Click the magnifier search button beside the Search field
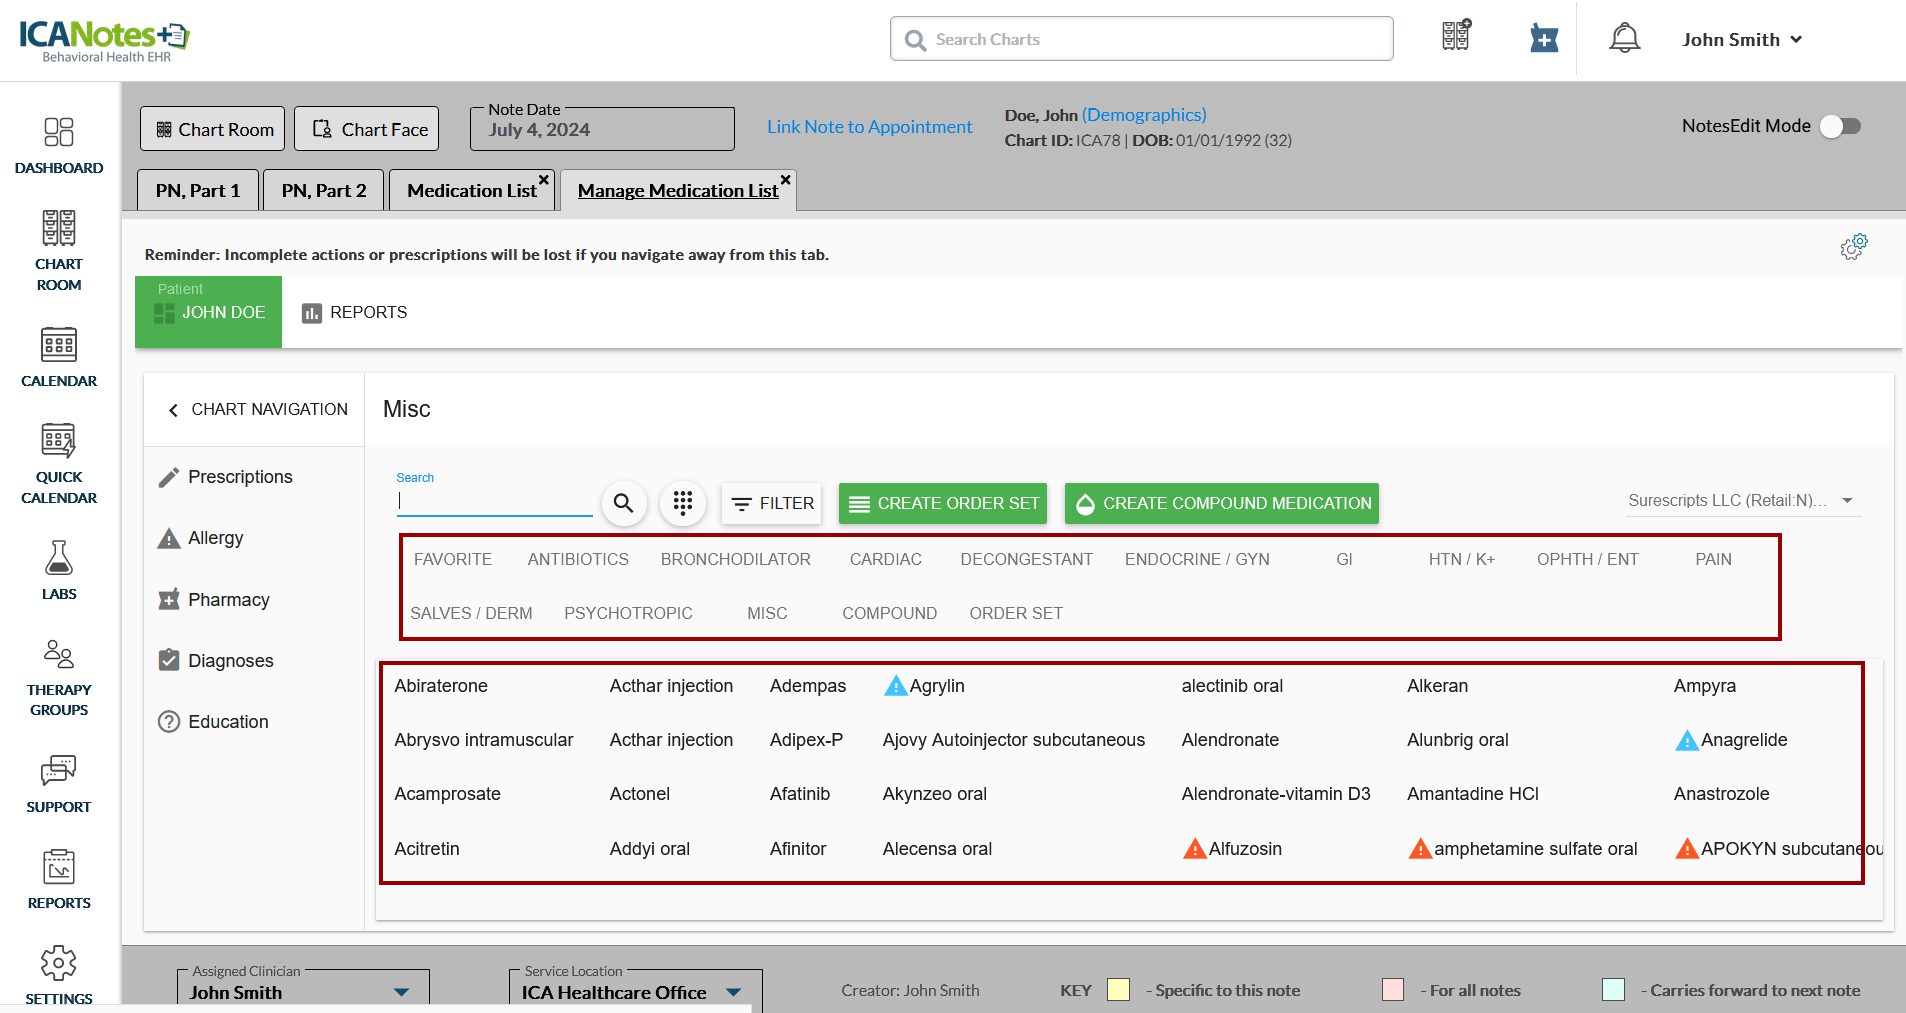The image size is (1906, 1013). (623, 503)
